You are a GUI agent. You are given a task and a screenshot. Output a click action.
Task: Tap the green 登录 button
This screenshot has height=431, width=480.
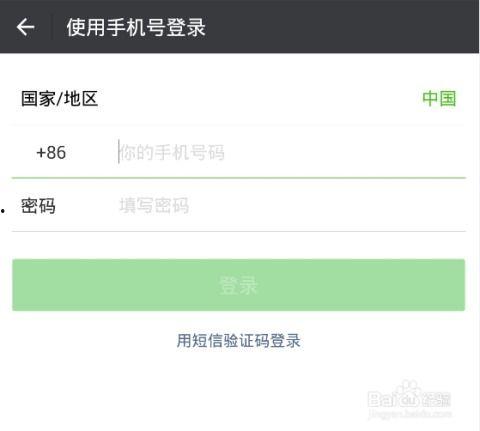coord(239,285)
